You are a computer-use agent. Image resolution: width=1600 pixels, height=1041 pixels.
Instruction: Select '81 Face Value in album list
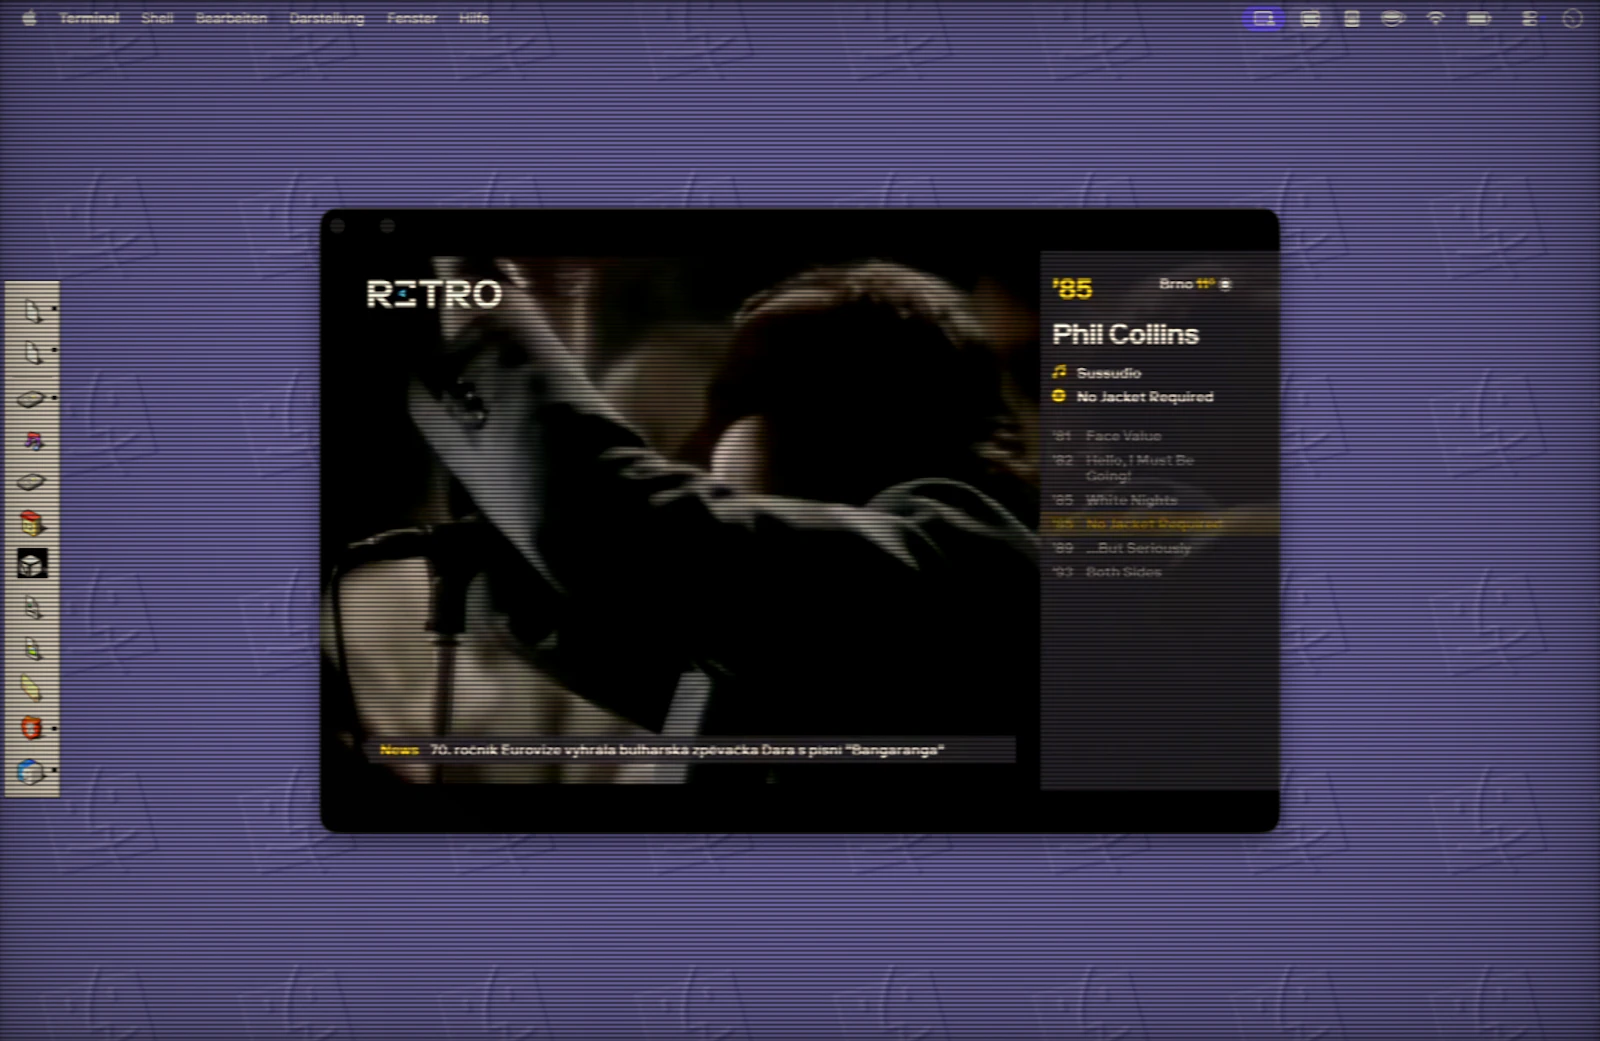1107,436
